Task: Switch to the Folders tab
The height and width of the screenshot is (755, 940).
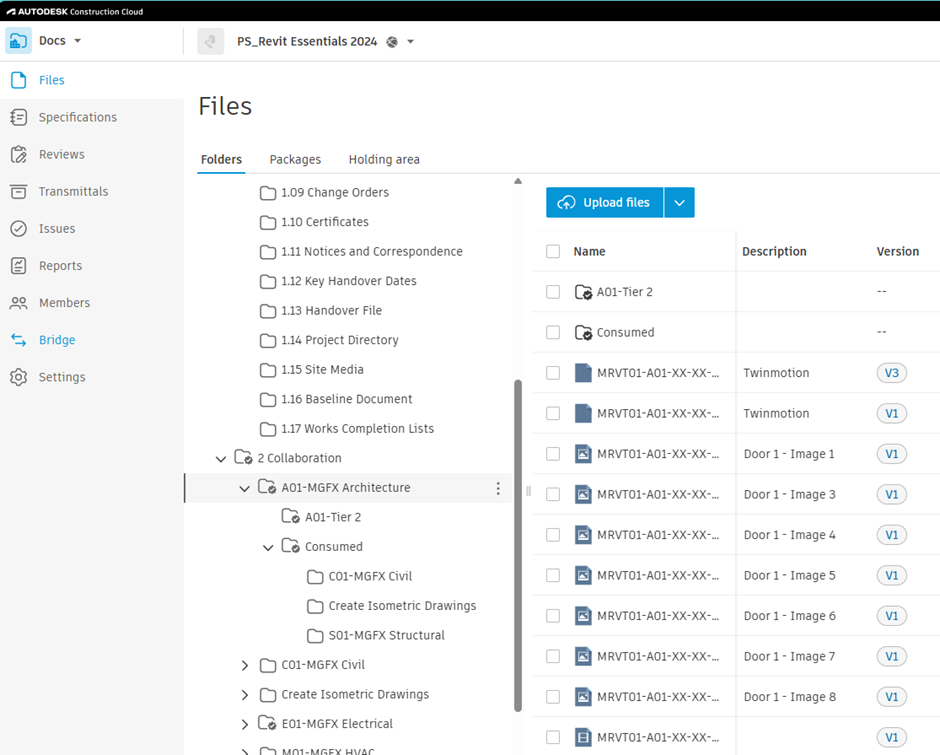Action: coord(221,160)
